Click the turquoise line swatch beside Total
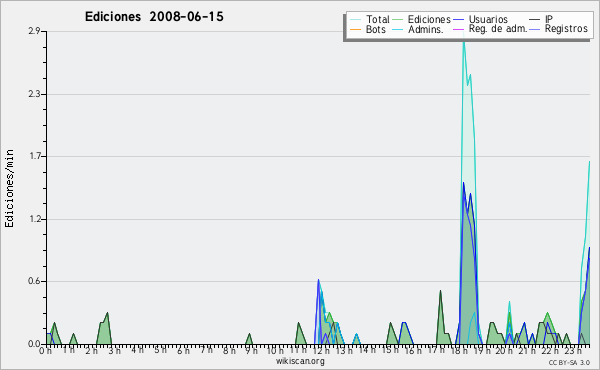This screenshot has width=600, height=370. pyautogui.click(x=355, y=20)
